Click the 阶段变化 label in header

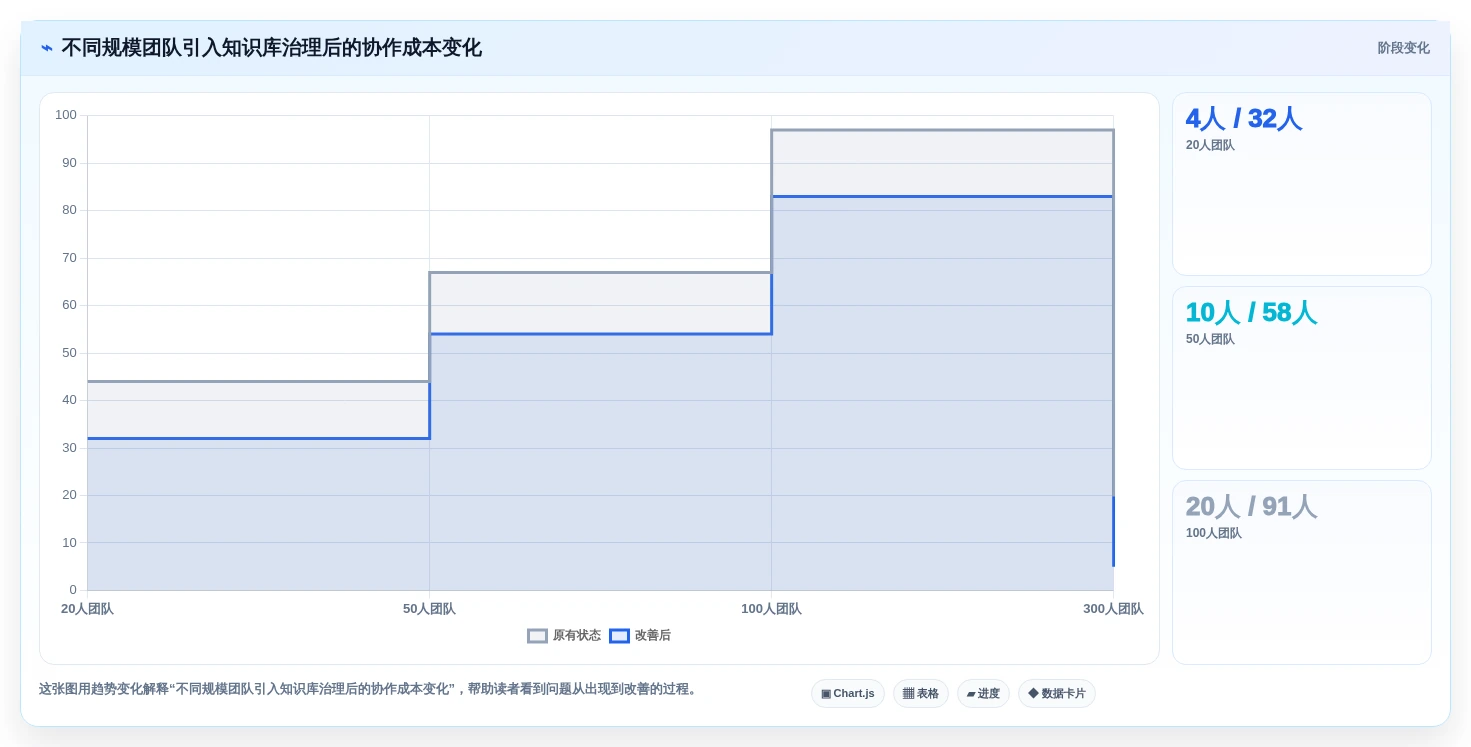click(x=1403, y=48)
